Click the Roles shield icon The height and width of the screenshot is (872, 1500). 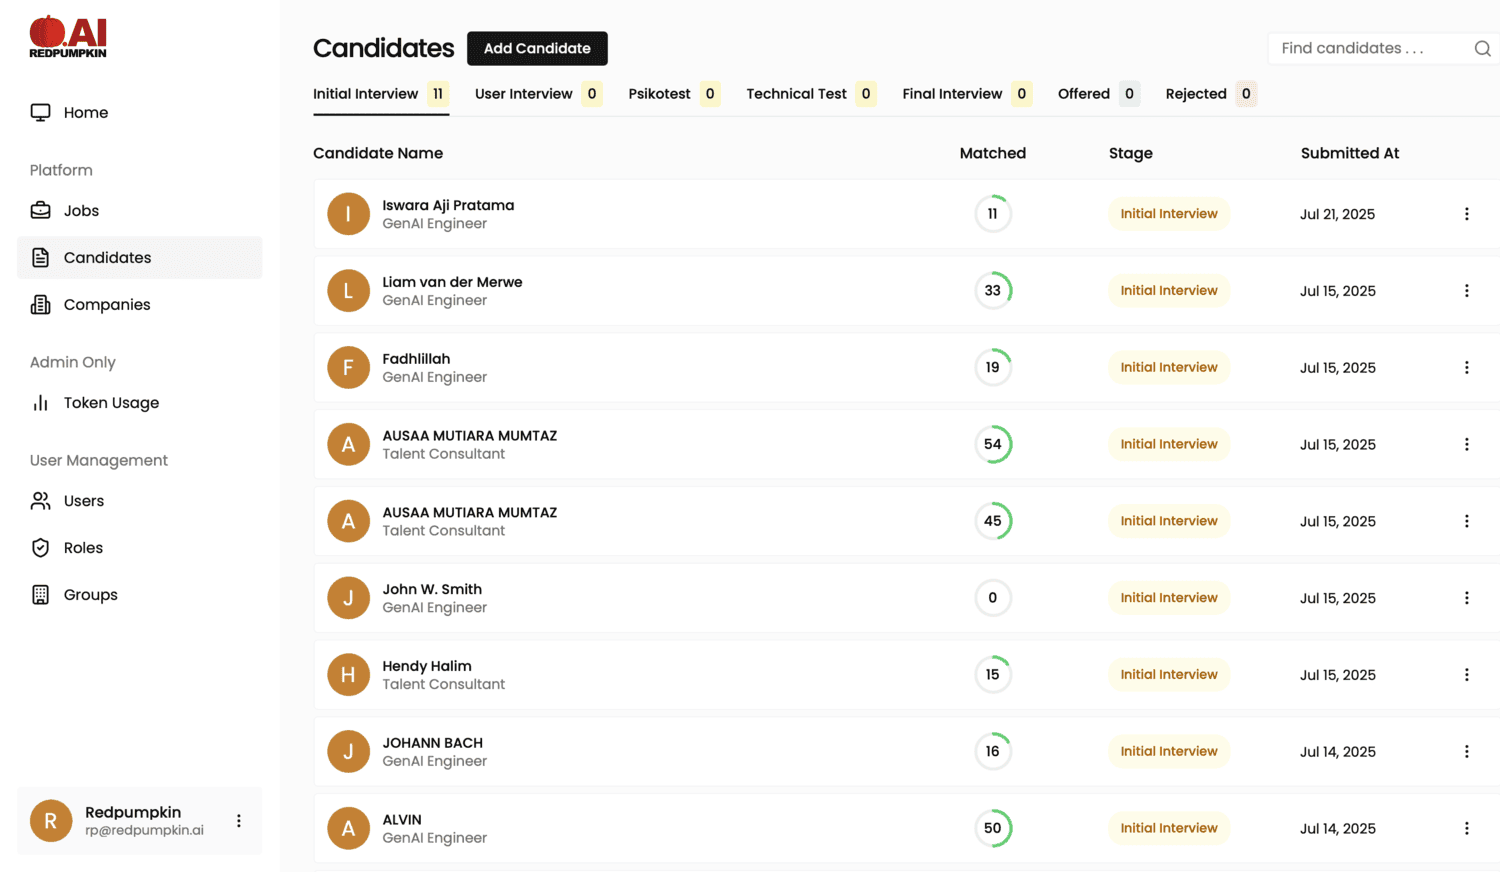pos(40,547)
